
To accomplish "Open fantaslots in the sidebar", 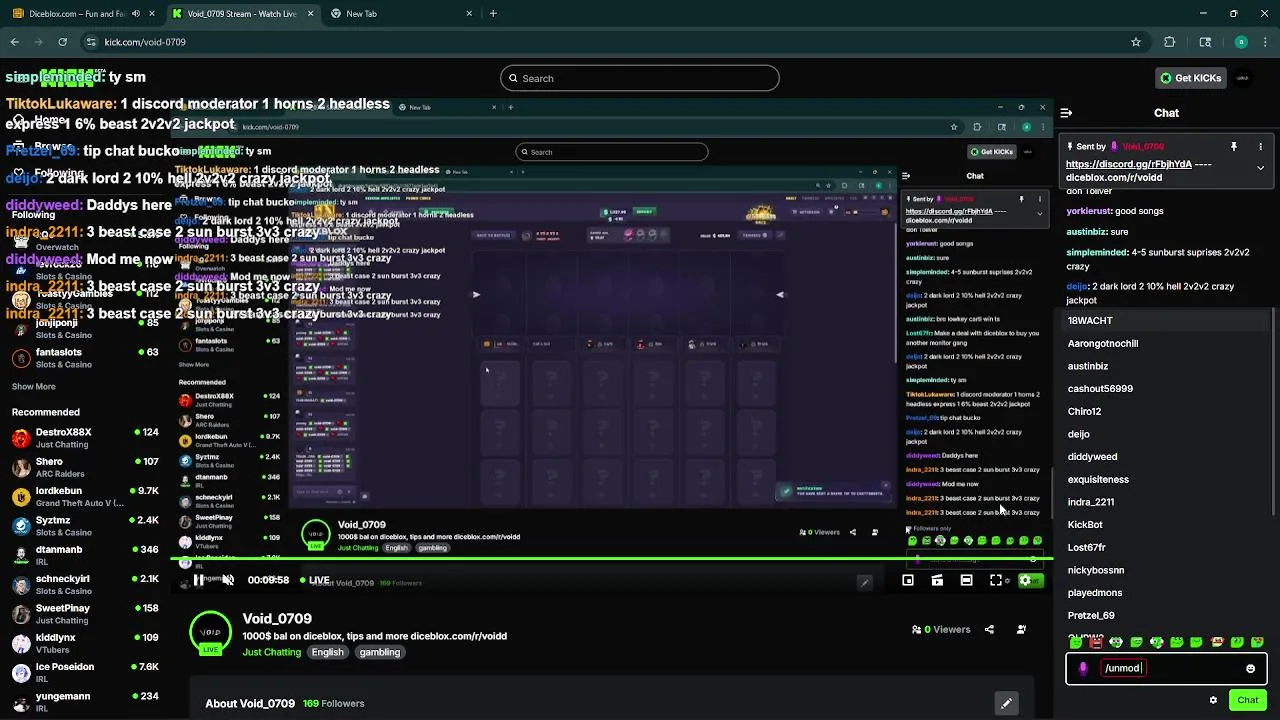I will [x=85, y=358].
